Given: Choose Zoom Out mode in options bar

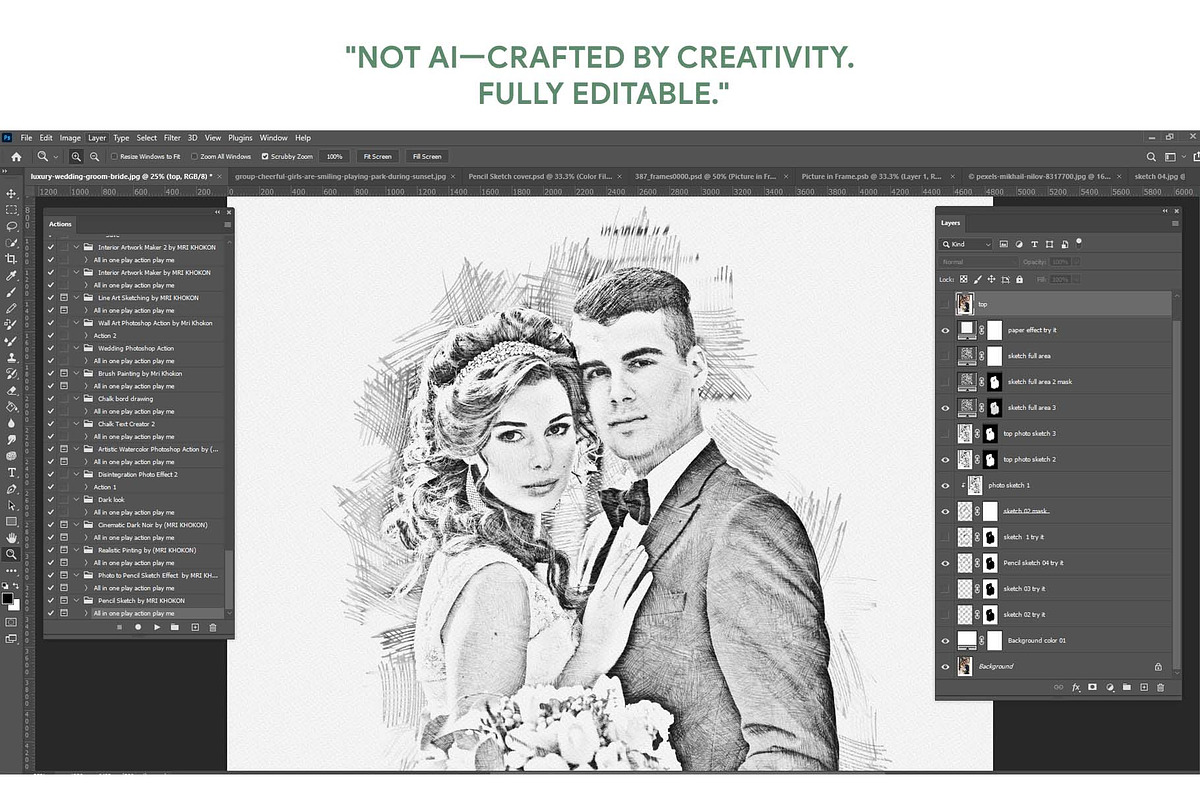Looking at the screenshot, I should tap(94, 157).
